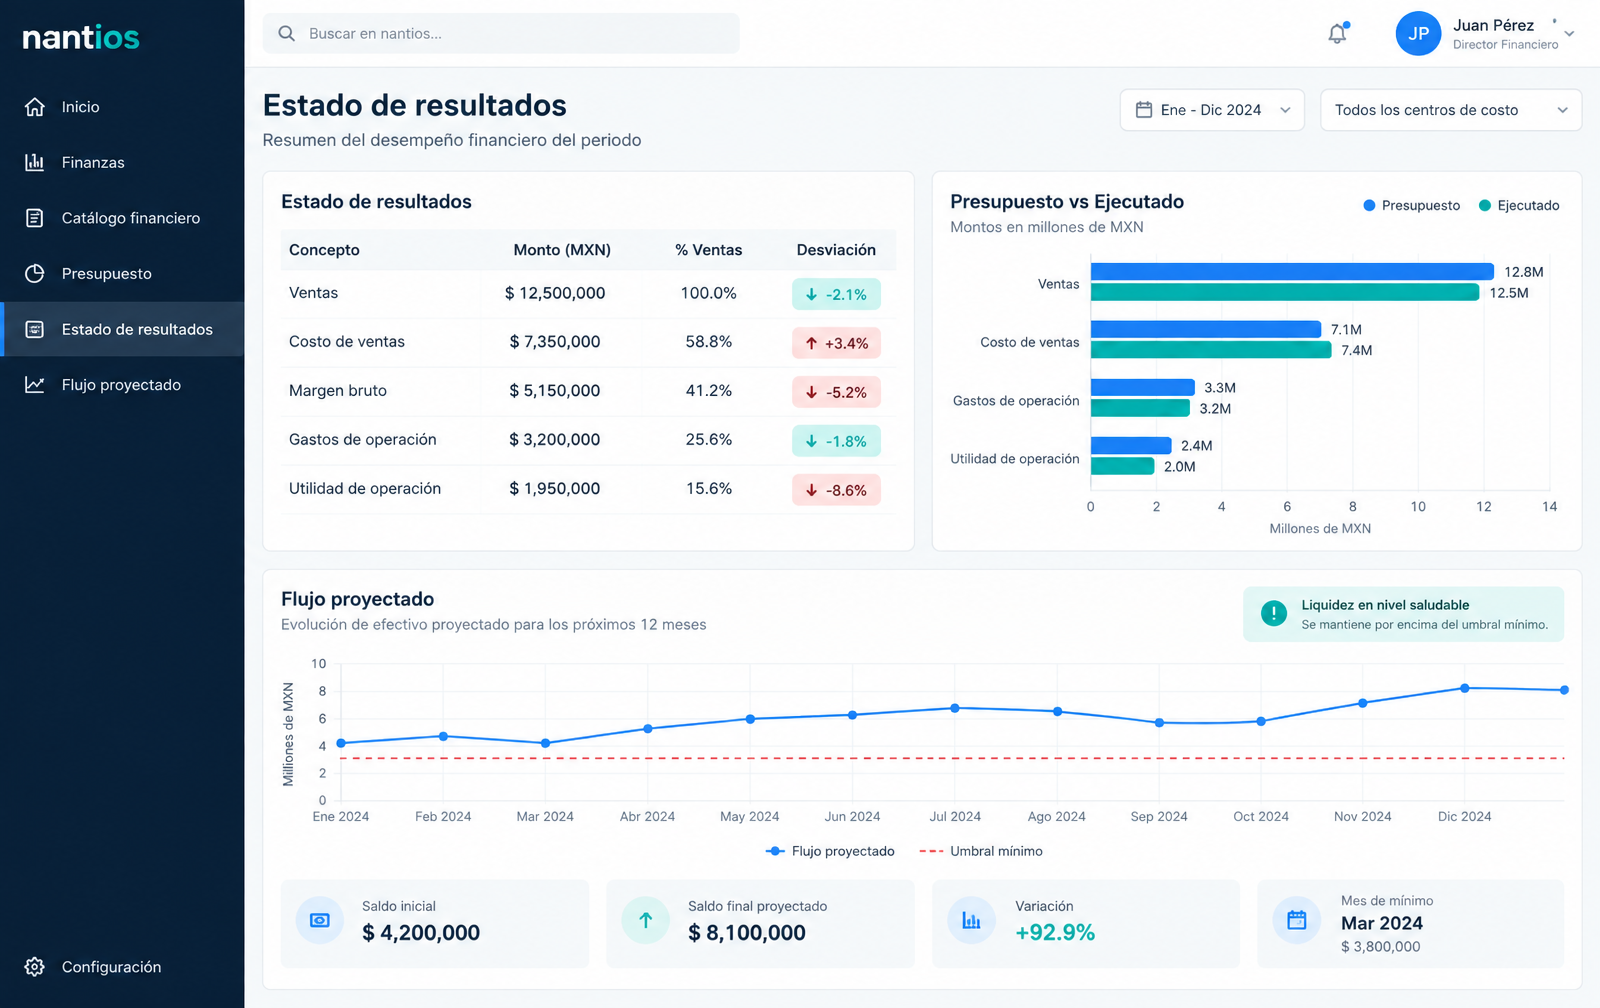Focus the Buscar en nantios search field

[x=501, y=34]
